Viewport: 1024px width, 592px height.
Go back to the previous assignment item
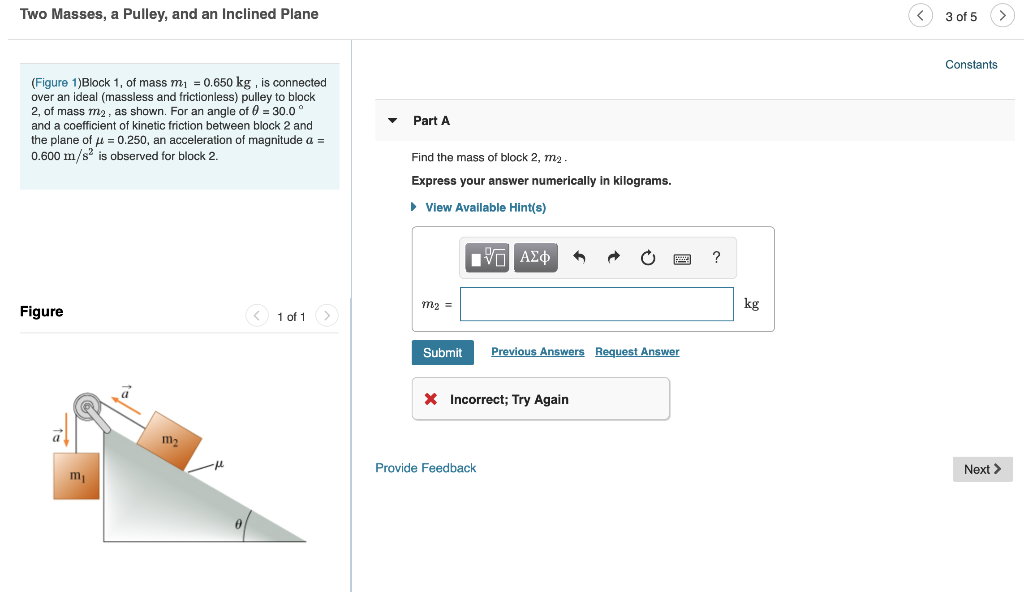tap(920, 15)
